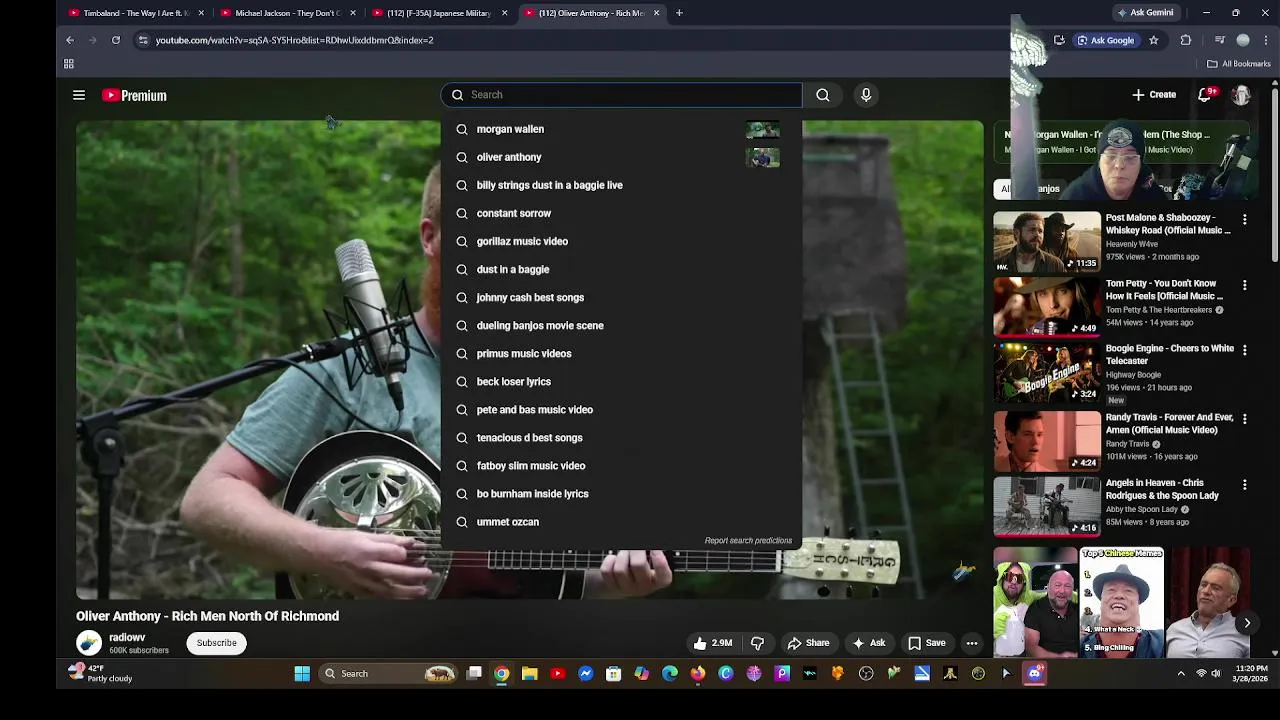Open the YouTube guide hamburger menu

coord(79,95)
